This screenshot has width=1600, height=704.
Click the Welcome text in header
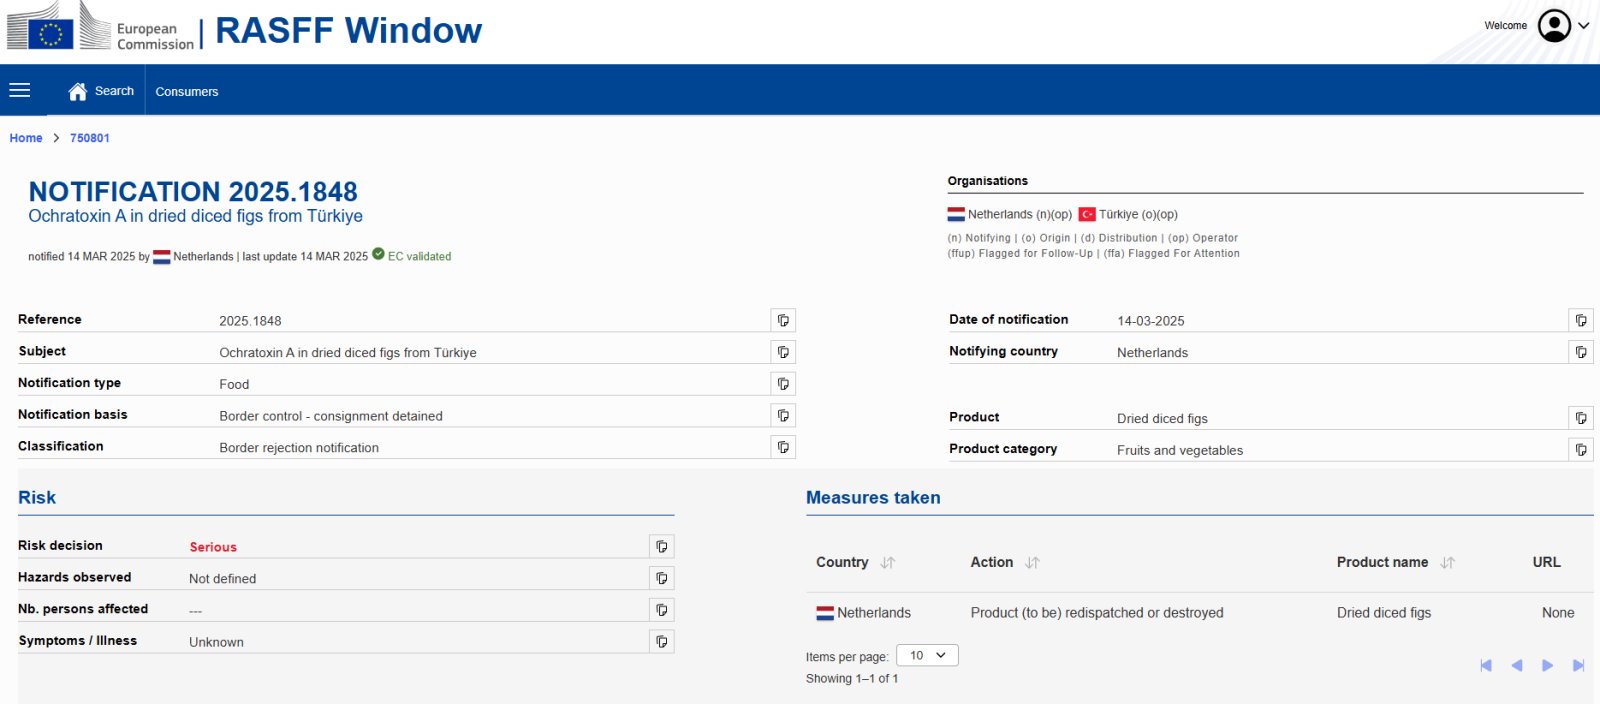tap(1505, 26)
